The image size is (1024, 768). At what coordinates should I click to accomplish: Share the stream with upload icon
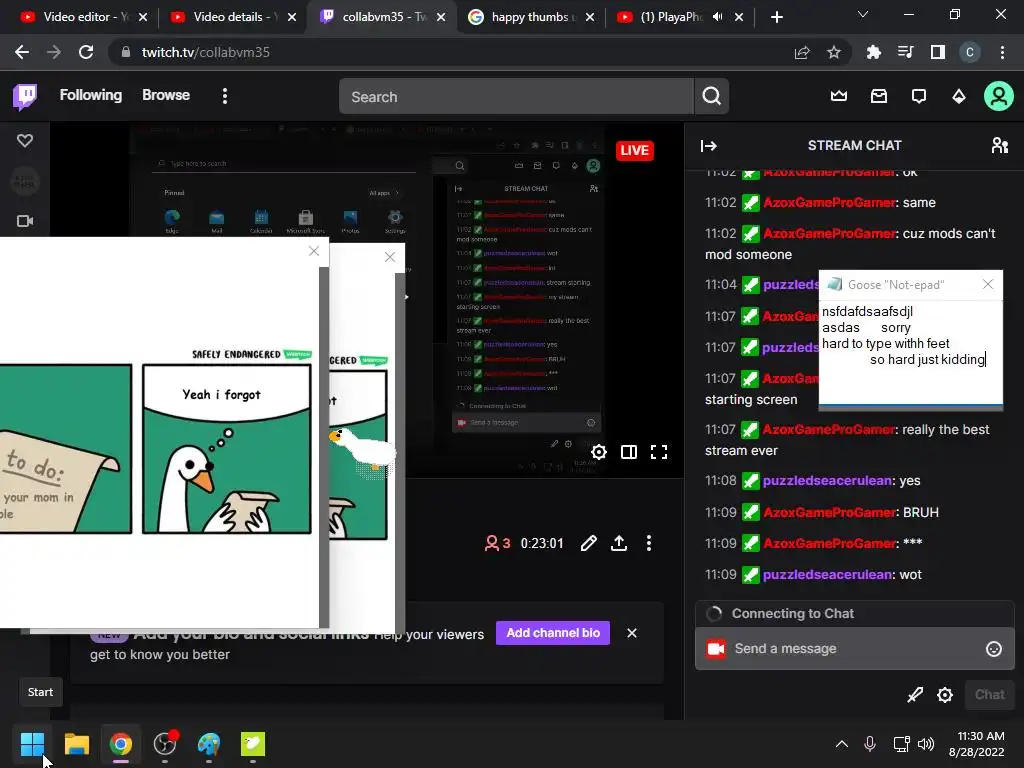tap(618, 543)
